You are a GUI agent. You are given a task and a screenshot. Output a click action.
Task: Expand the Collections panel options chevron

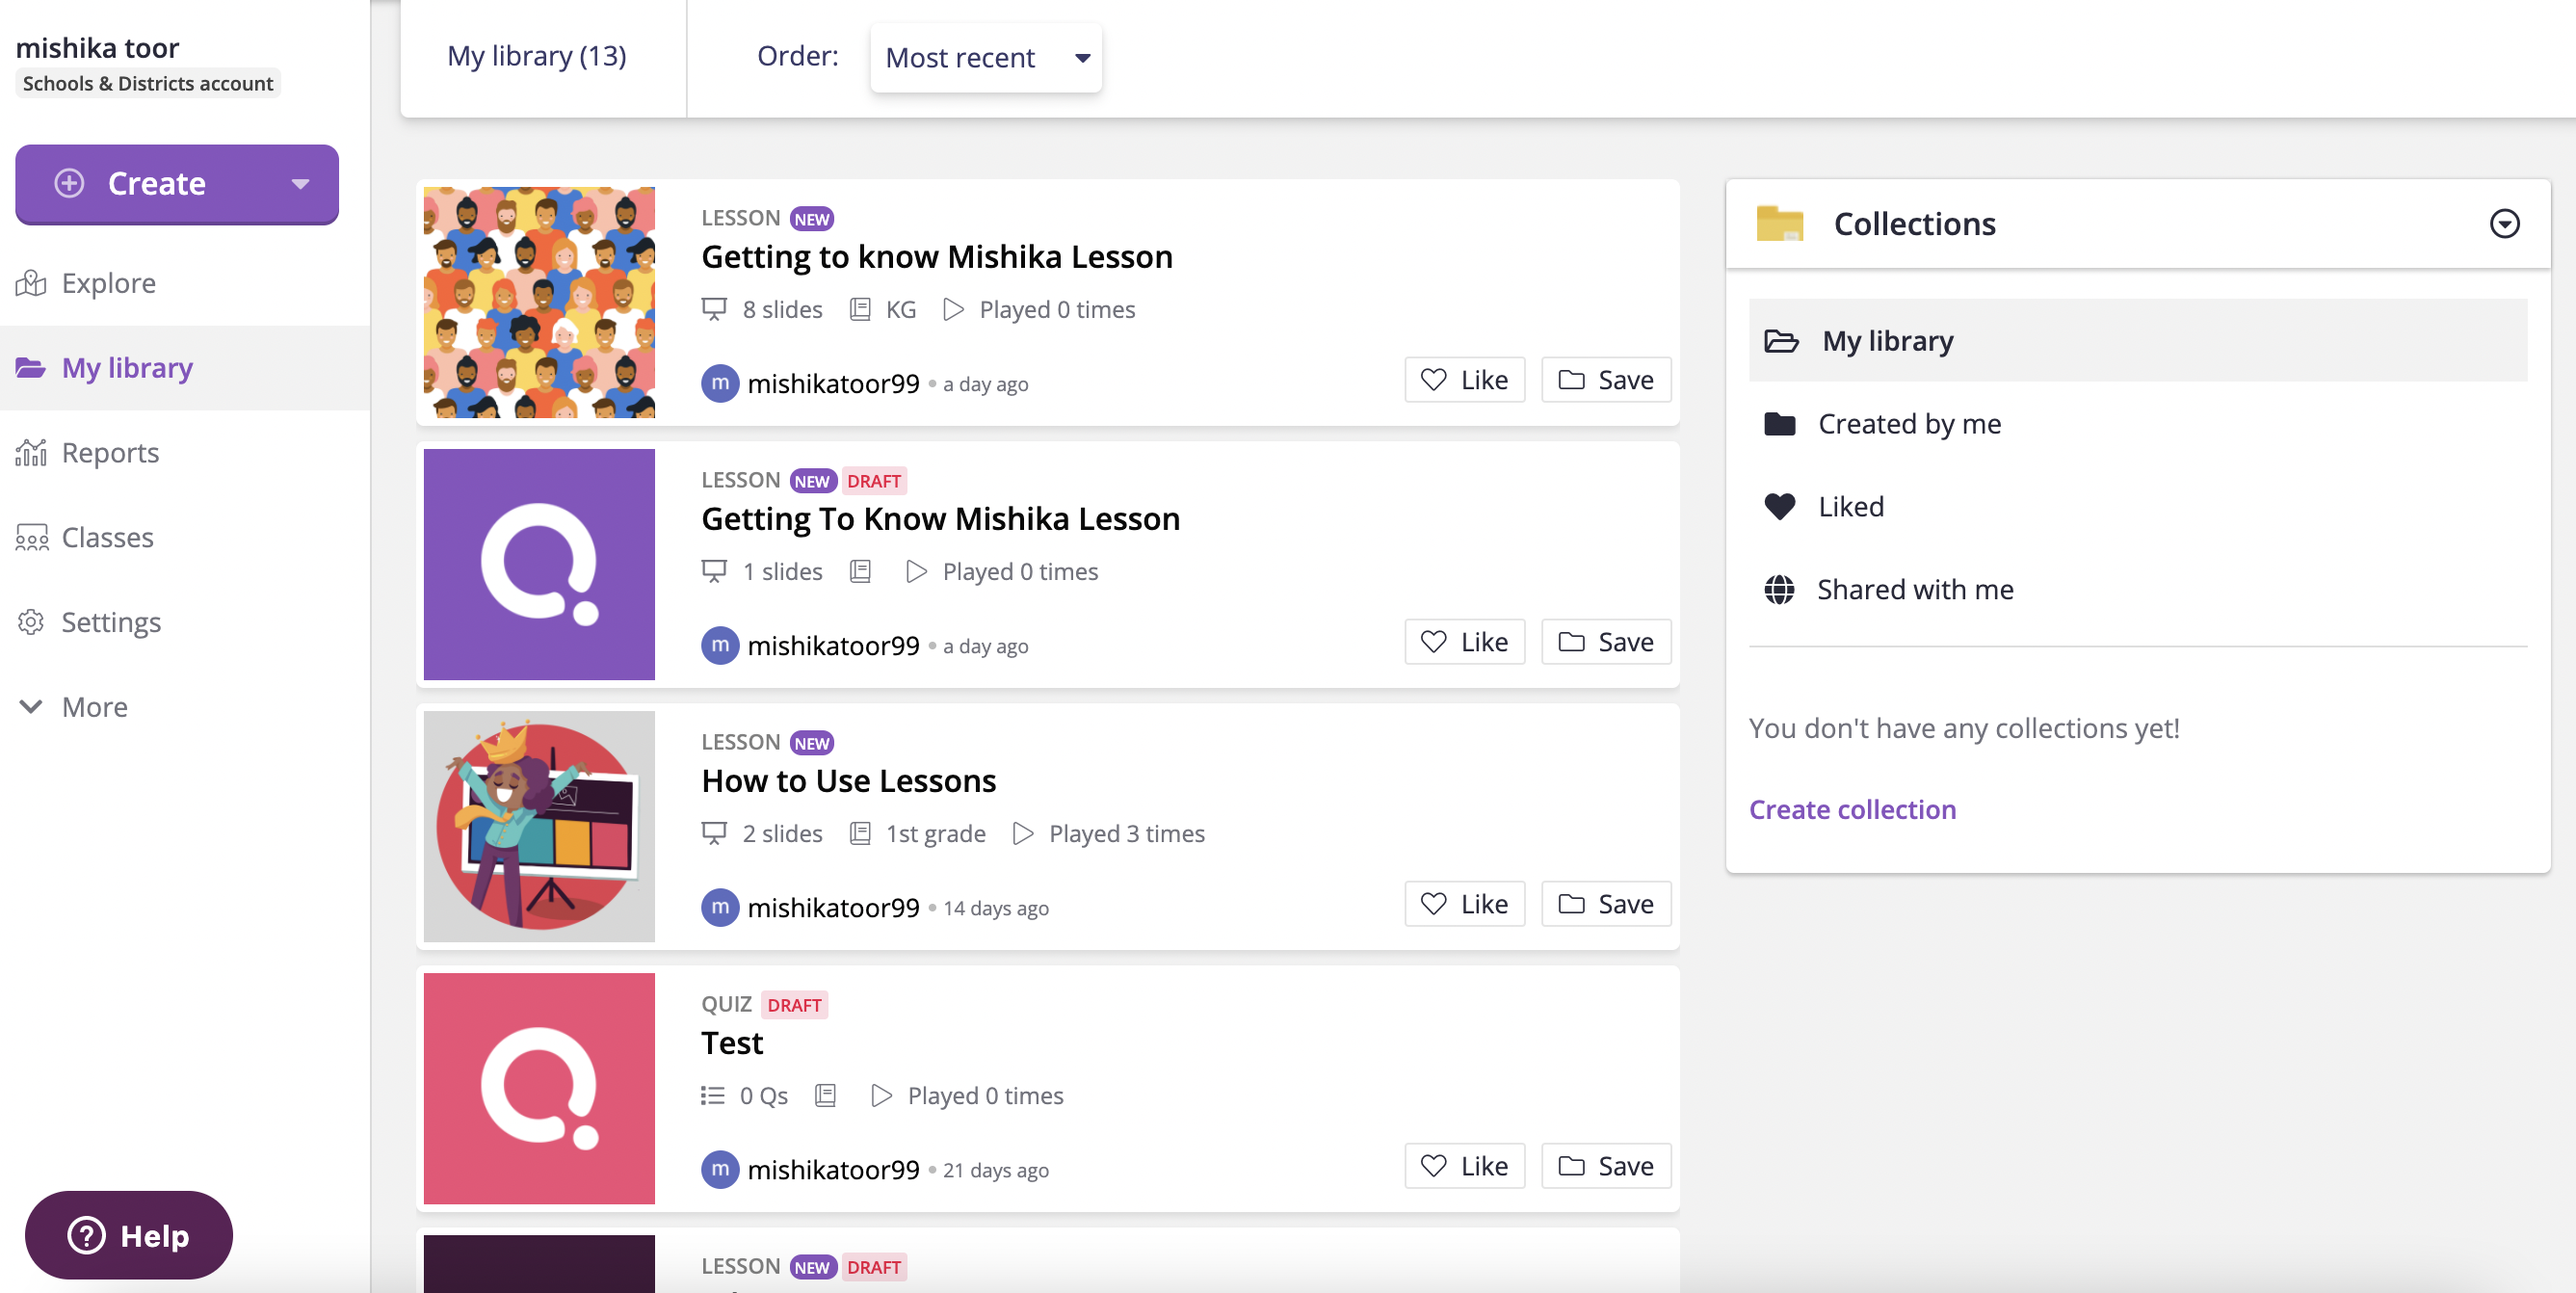2507,223
